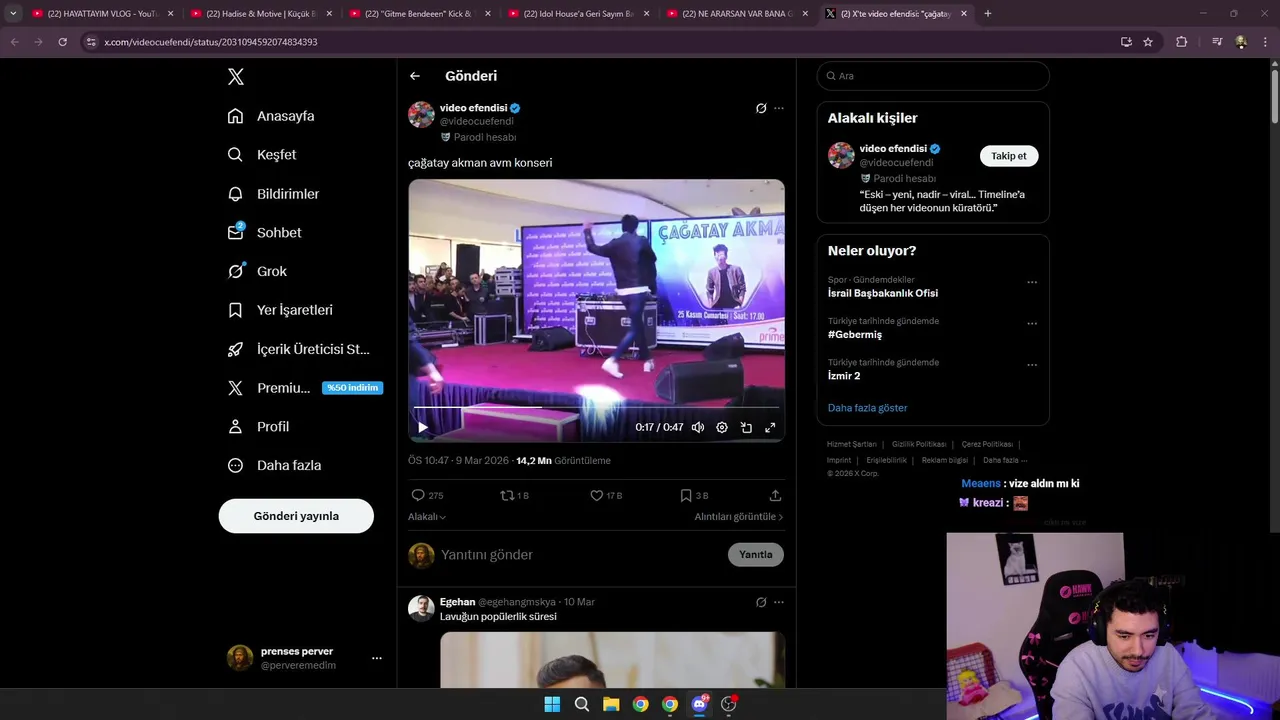Open taskbar Search

[x=582, y=704]
